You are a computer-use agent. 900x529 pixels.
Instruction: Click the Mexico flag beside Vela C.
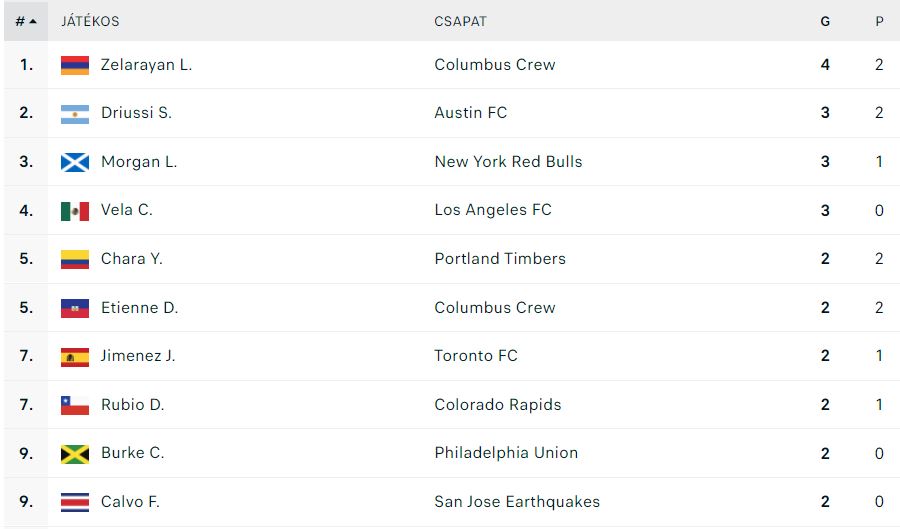point(75,211)
